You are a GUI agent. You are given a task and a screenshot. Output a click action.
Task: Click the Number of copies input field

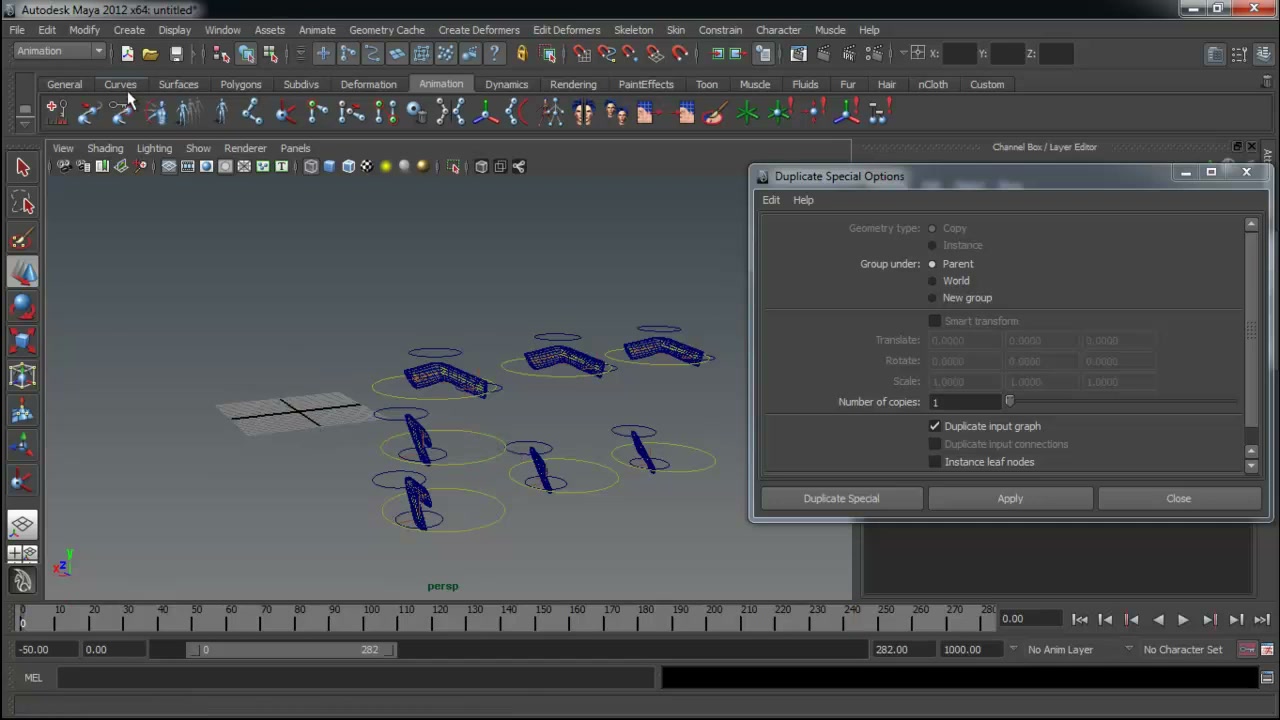point(964,402)
